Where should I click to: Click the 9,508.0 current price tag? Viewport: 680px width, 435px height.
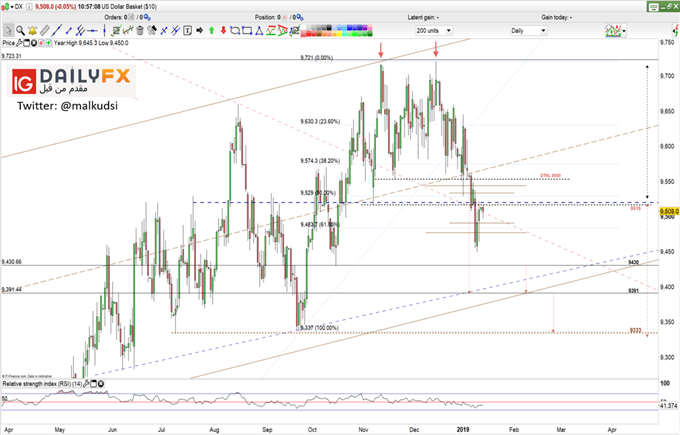point(669,211)
